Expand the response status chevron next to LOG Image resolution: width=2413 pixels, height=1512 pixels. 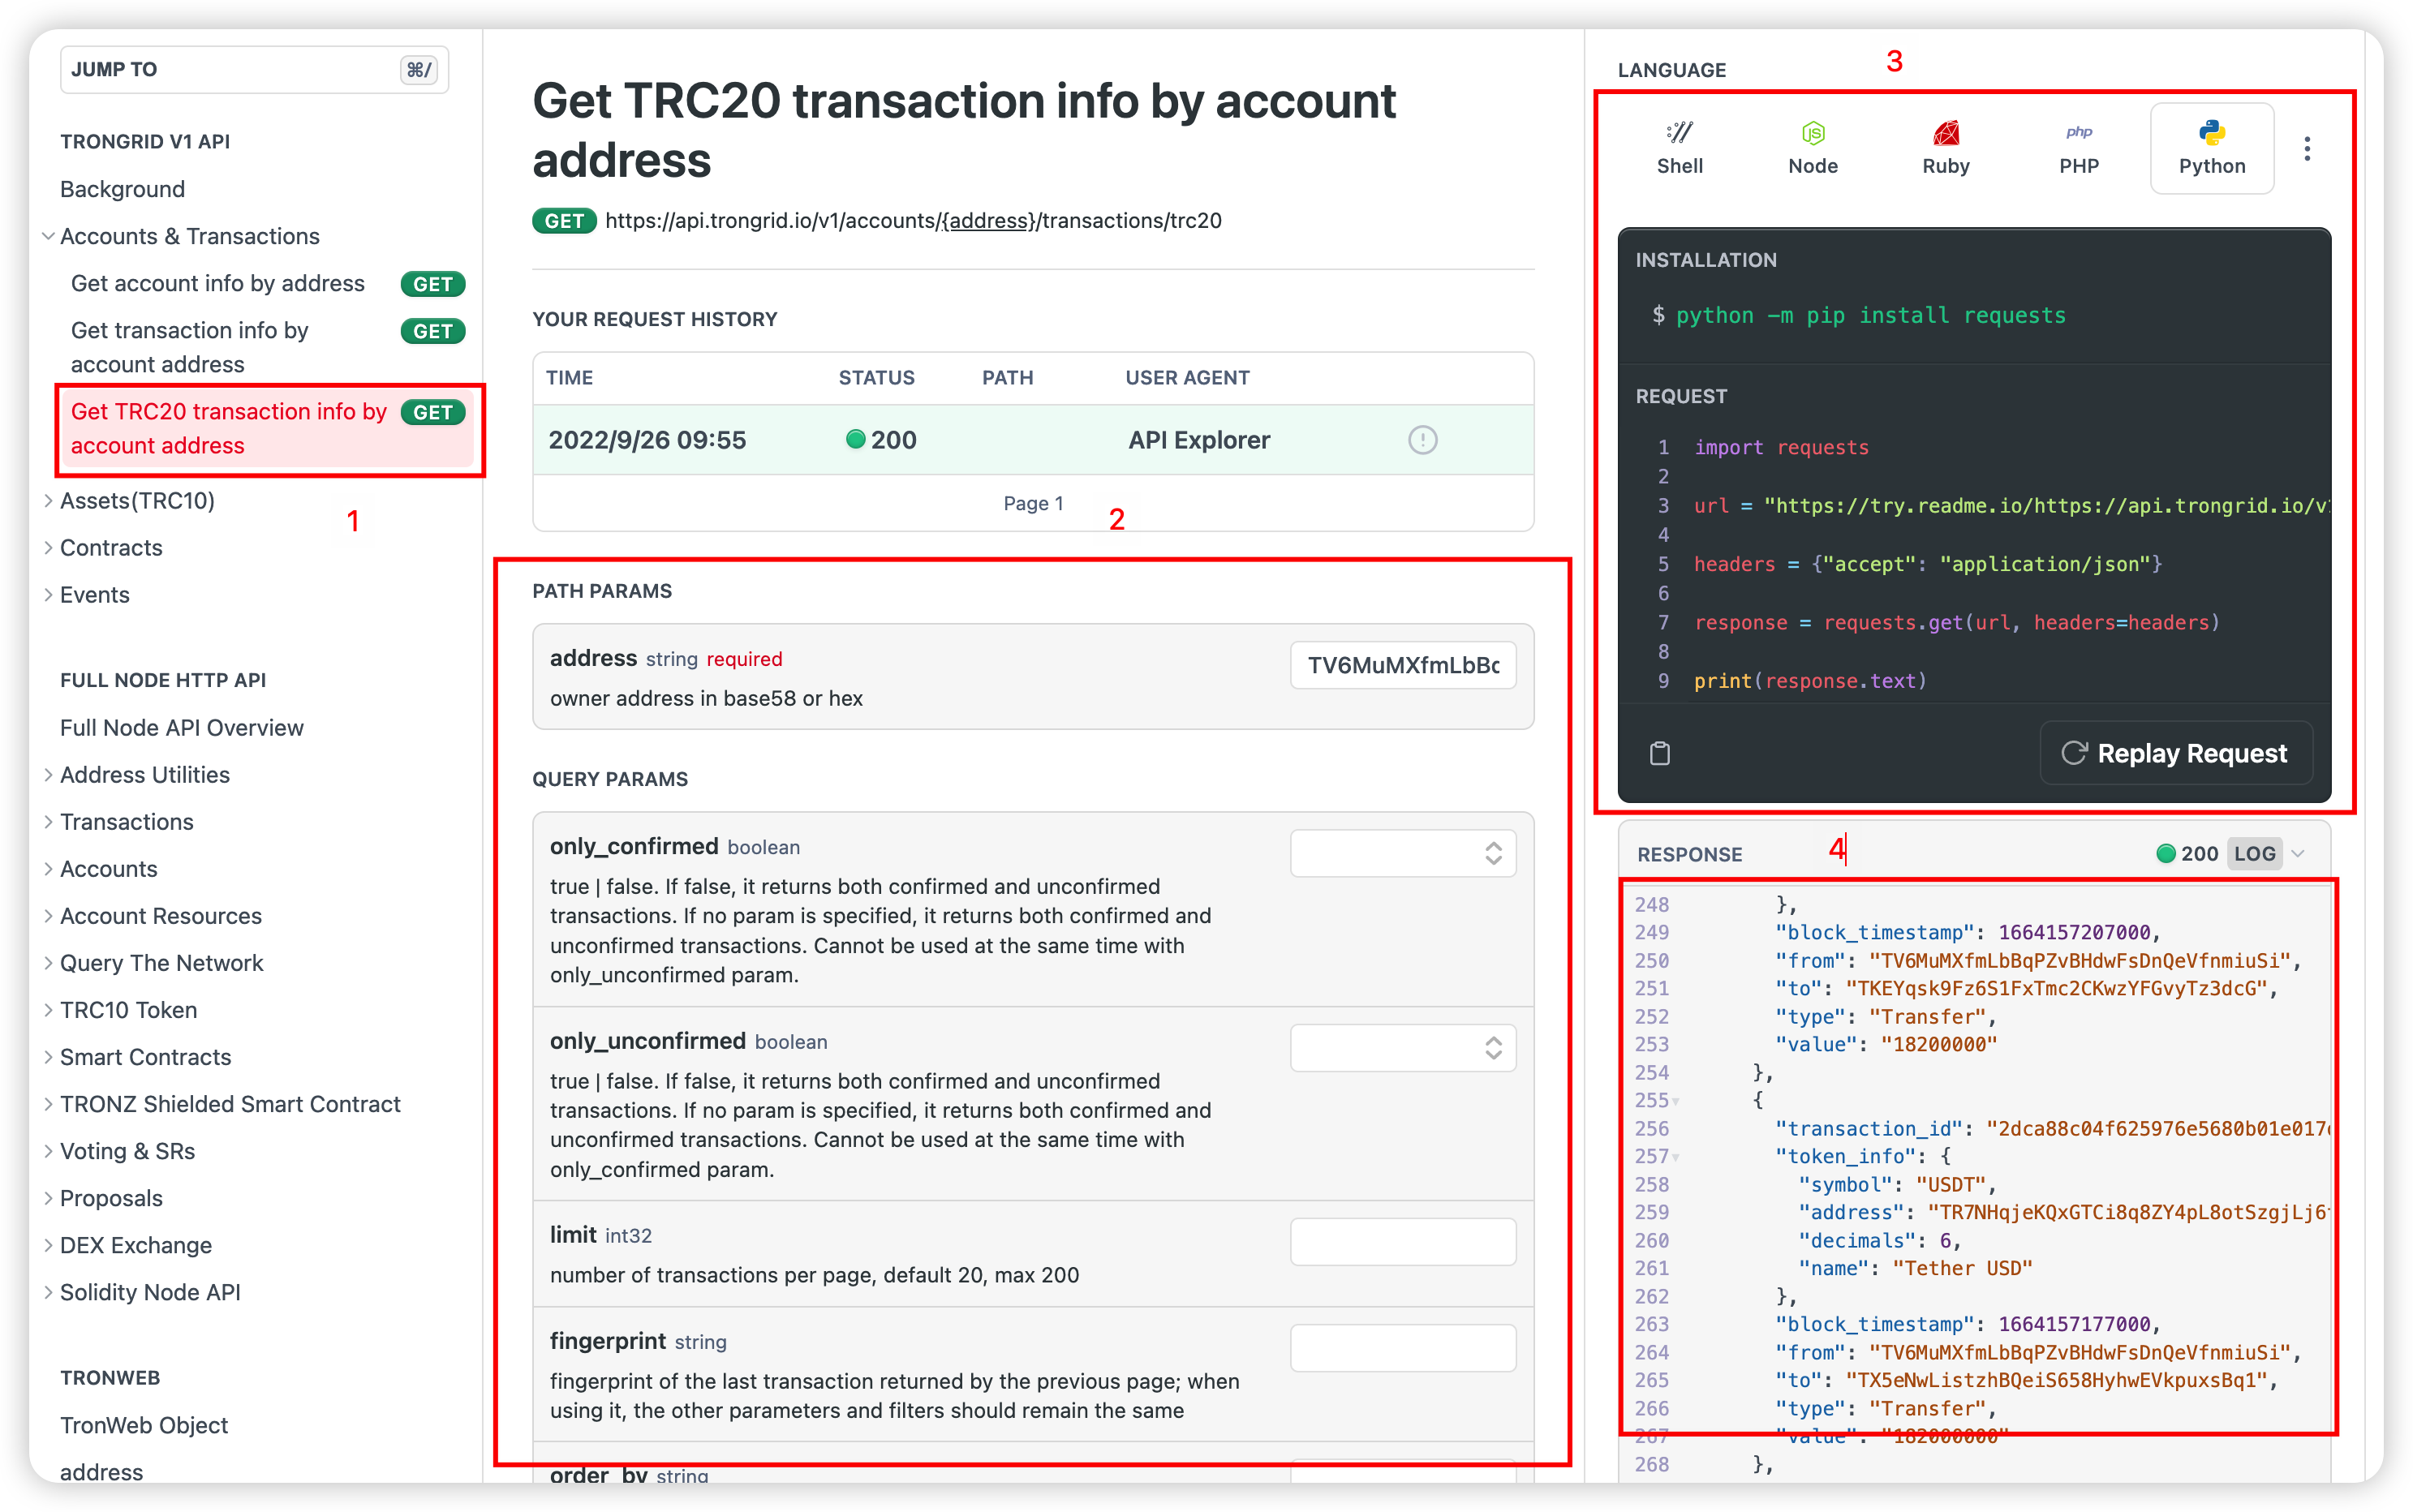click(2298, 854)
